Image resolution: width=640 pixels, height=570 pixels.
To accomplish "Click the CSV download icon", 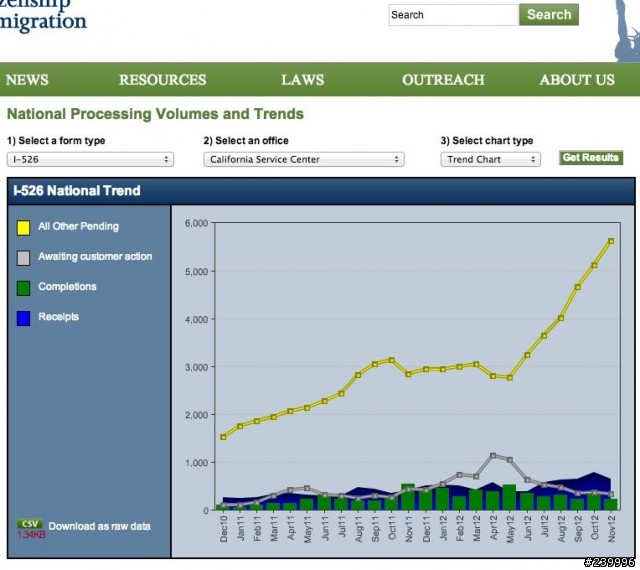I will click(30, 524).
